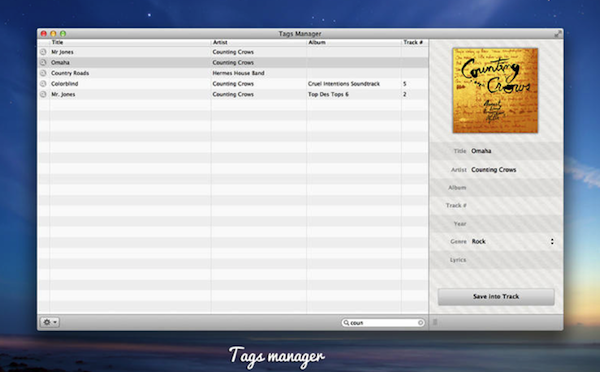The width and height of the screenshot is (600, 372).
Task: Click the Album text field in details panel
Action: pos(513,188)
